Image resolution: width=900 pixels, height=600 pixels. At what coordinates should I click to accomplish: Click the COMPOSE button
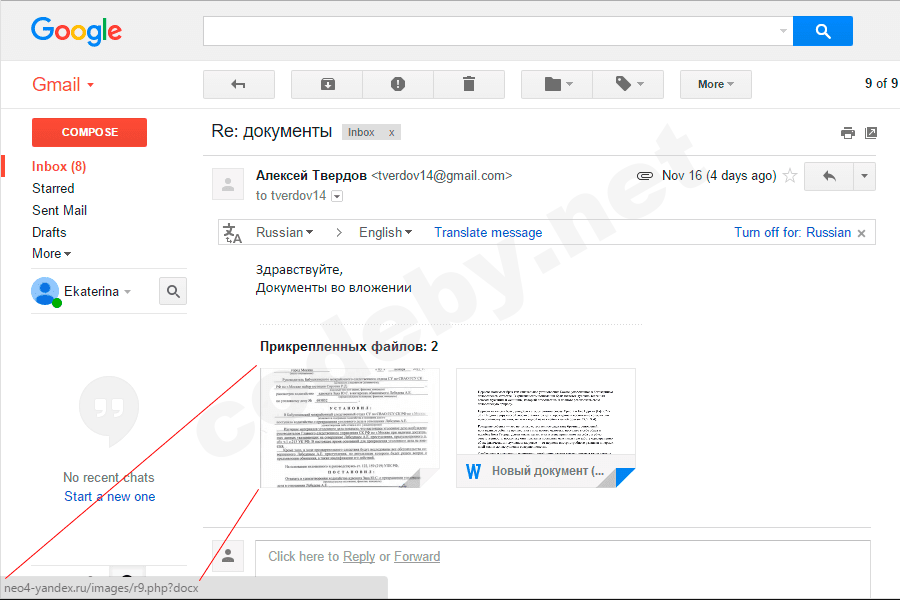(x=90, y=133)
